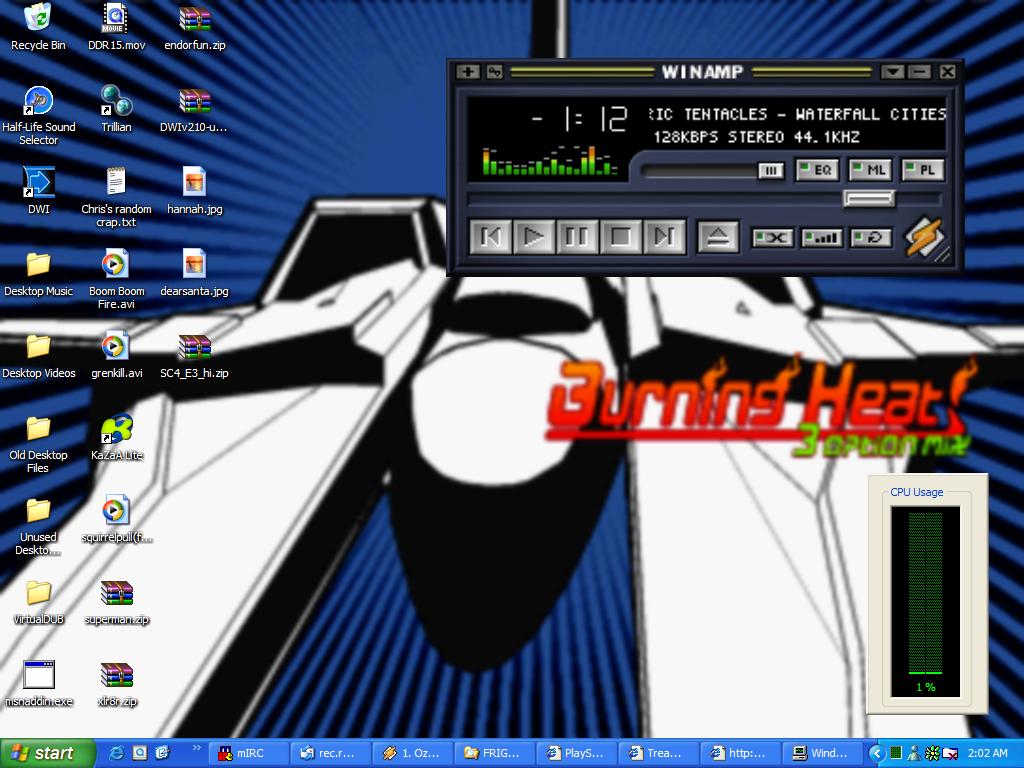Click the Winamp lightning bolt logo

(x=924, y=236)
